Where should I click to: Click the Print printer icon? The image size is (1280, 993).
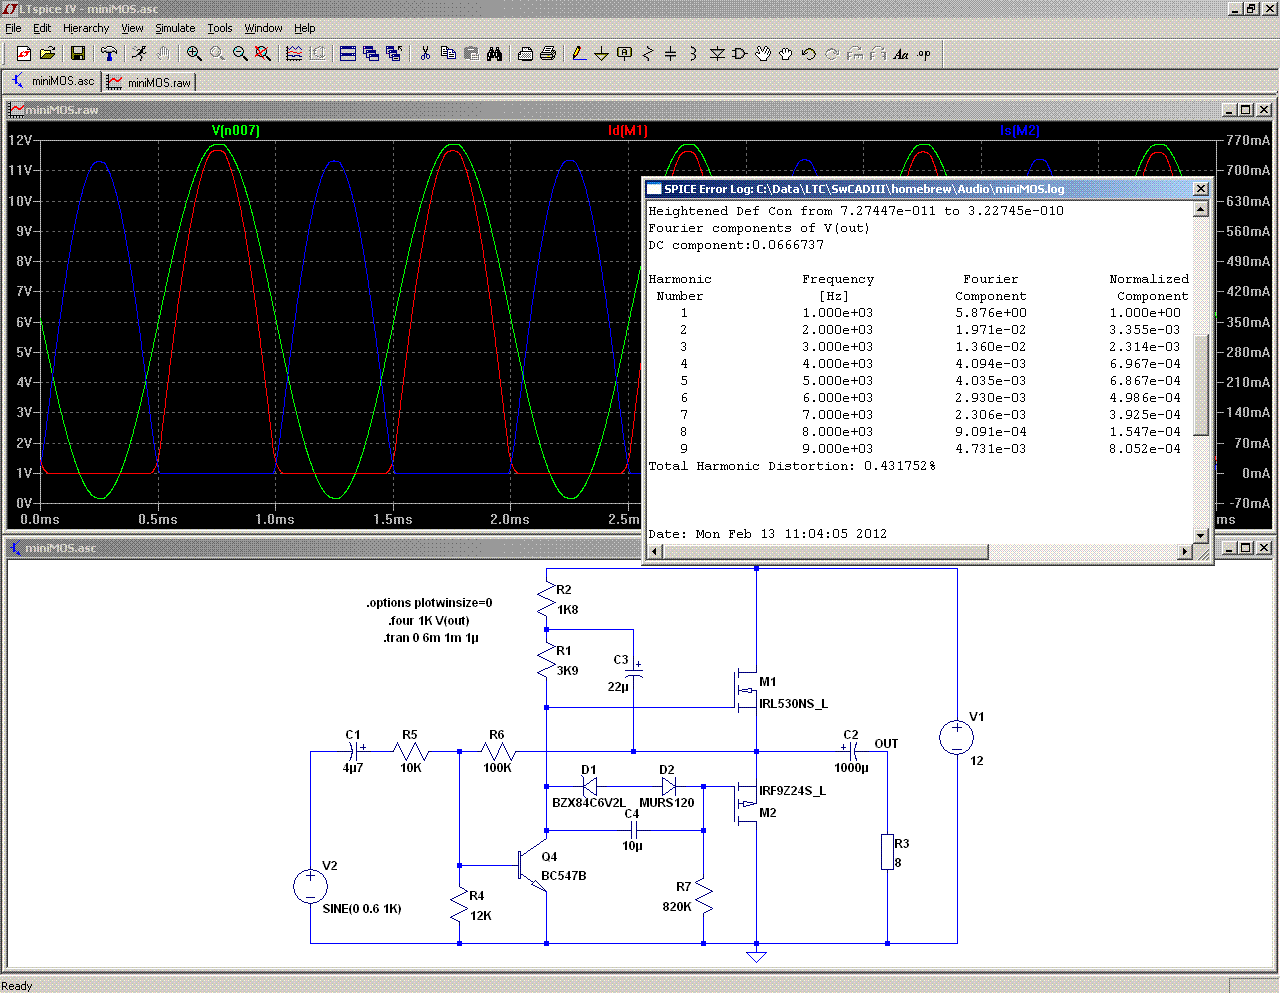[548, 54]
